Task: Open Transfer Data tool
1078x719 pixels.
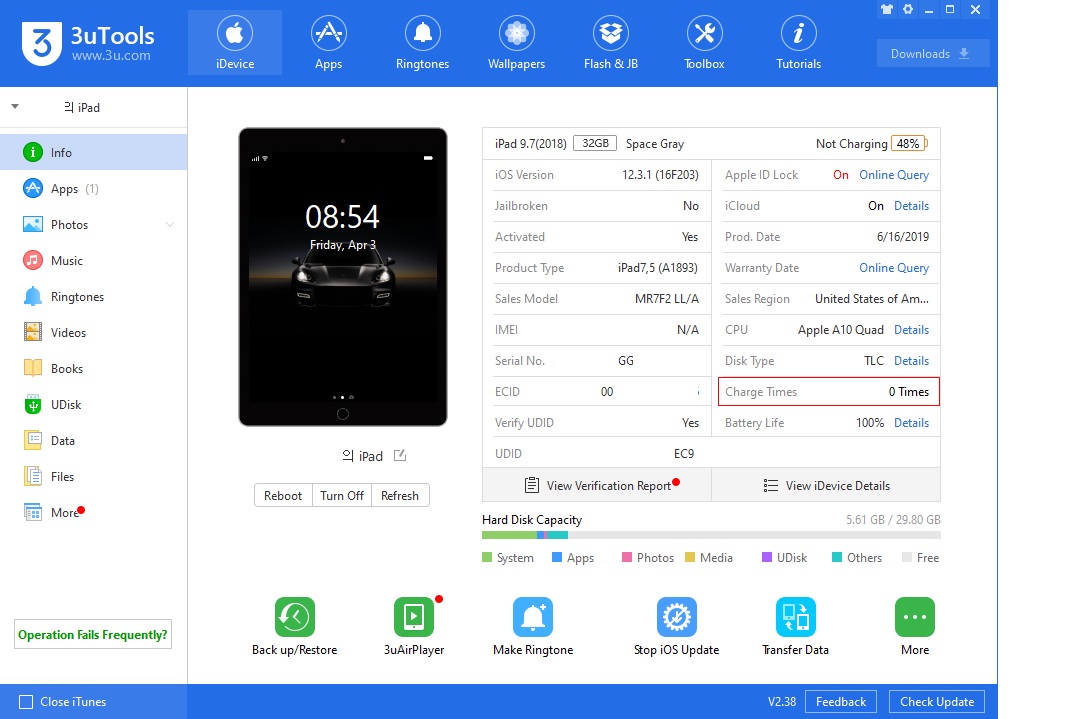Action: coord(795,626)
